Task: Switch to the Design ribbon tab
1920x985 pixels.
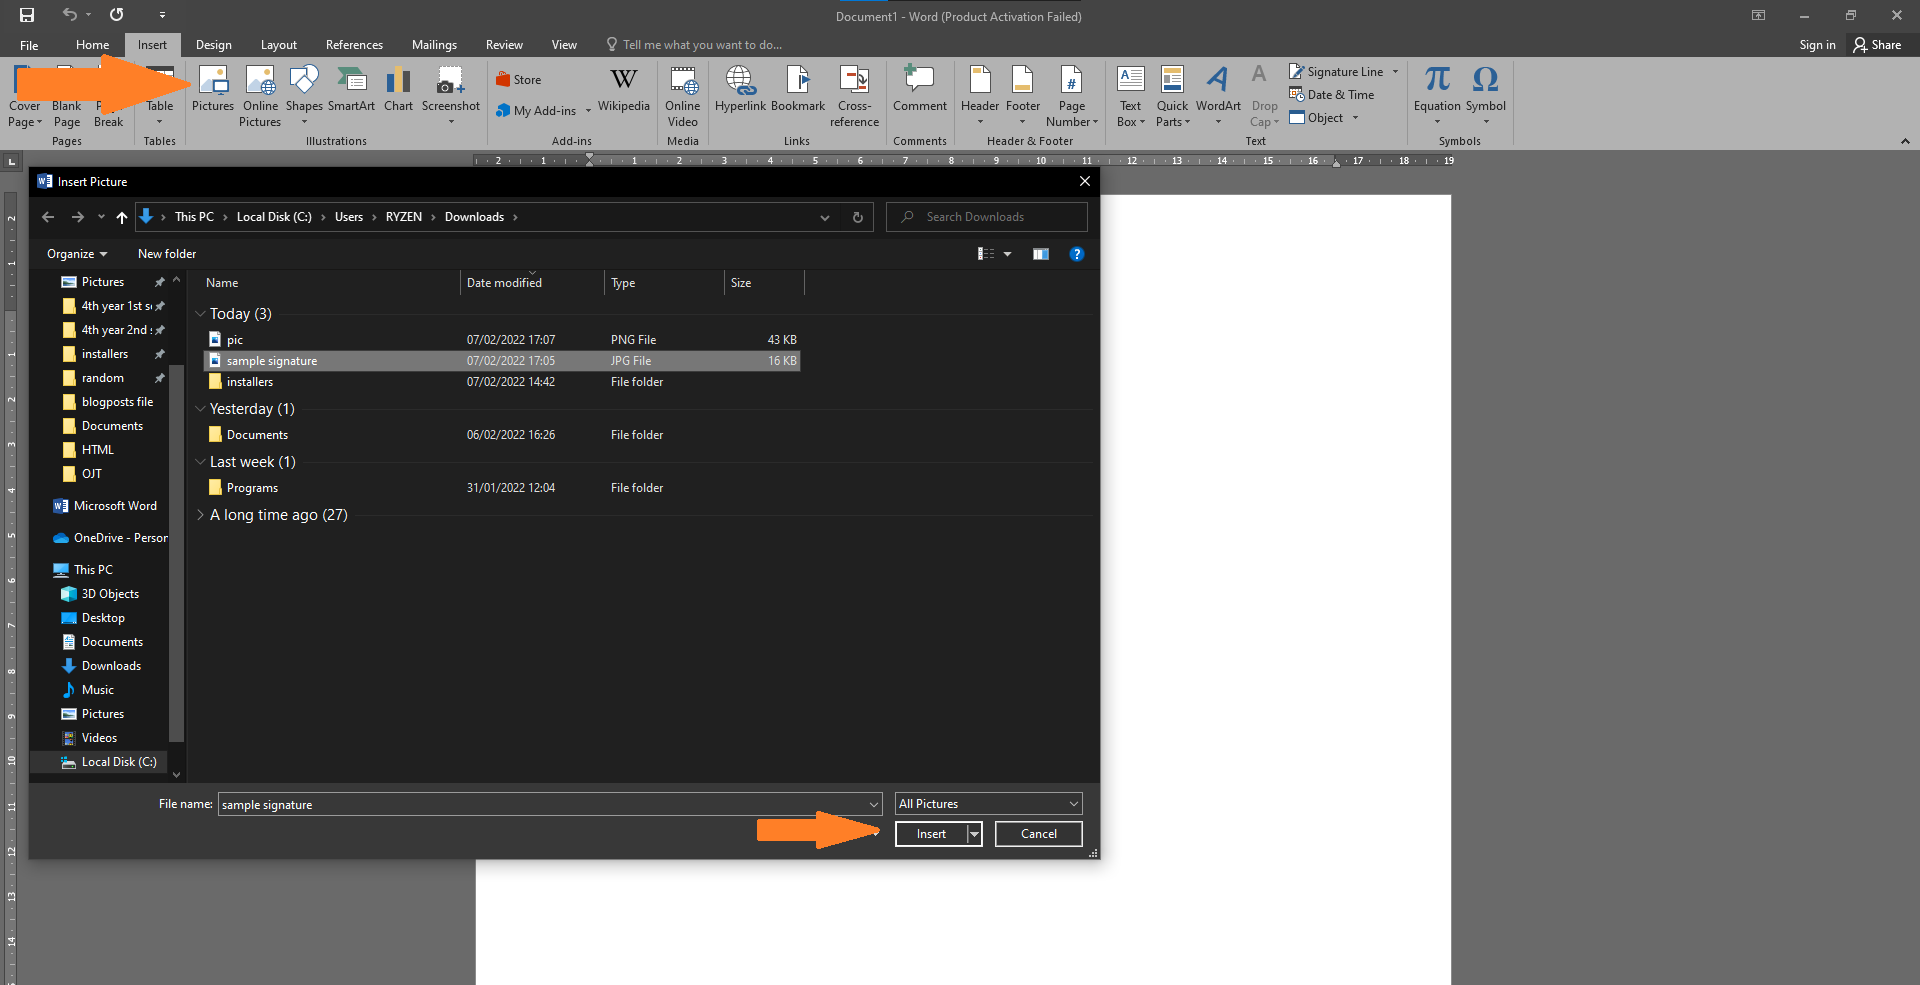Action: click(213, 45)
